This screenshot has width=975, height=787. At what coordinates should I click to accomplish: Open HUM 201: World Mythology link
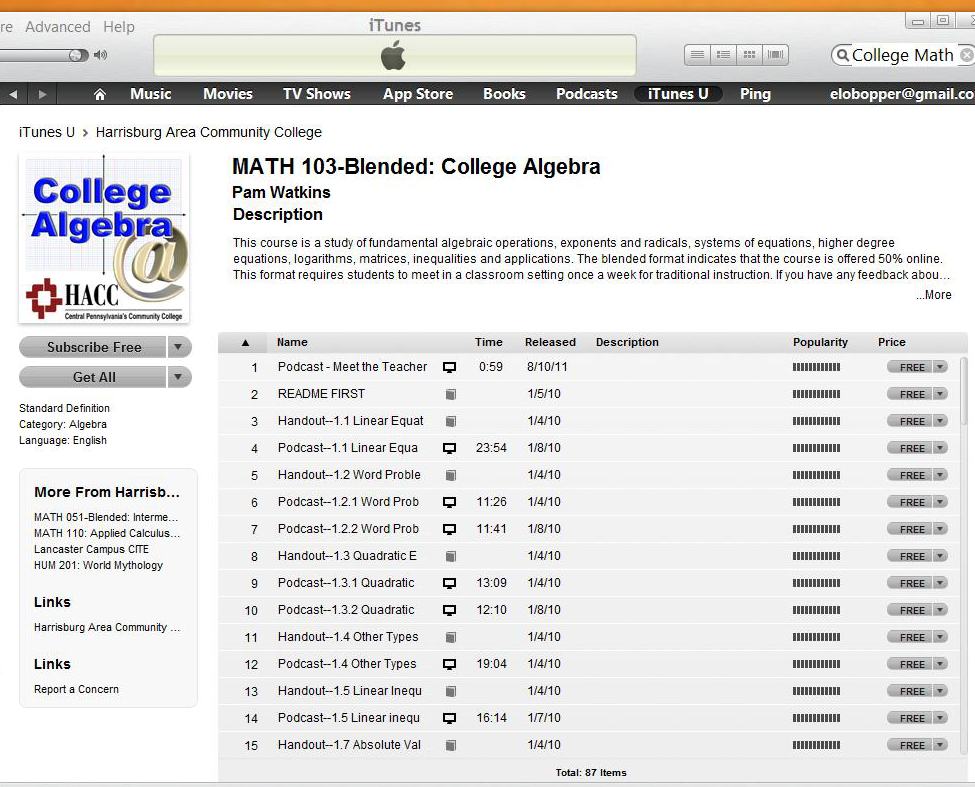click(98, 565)
